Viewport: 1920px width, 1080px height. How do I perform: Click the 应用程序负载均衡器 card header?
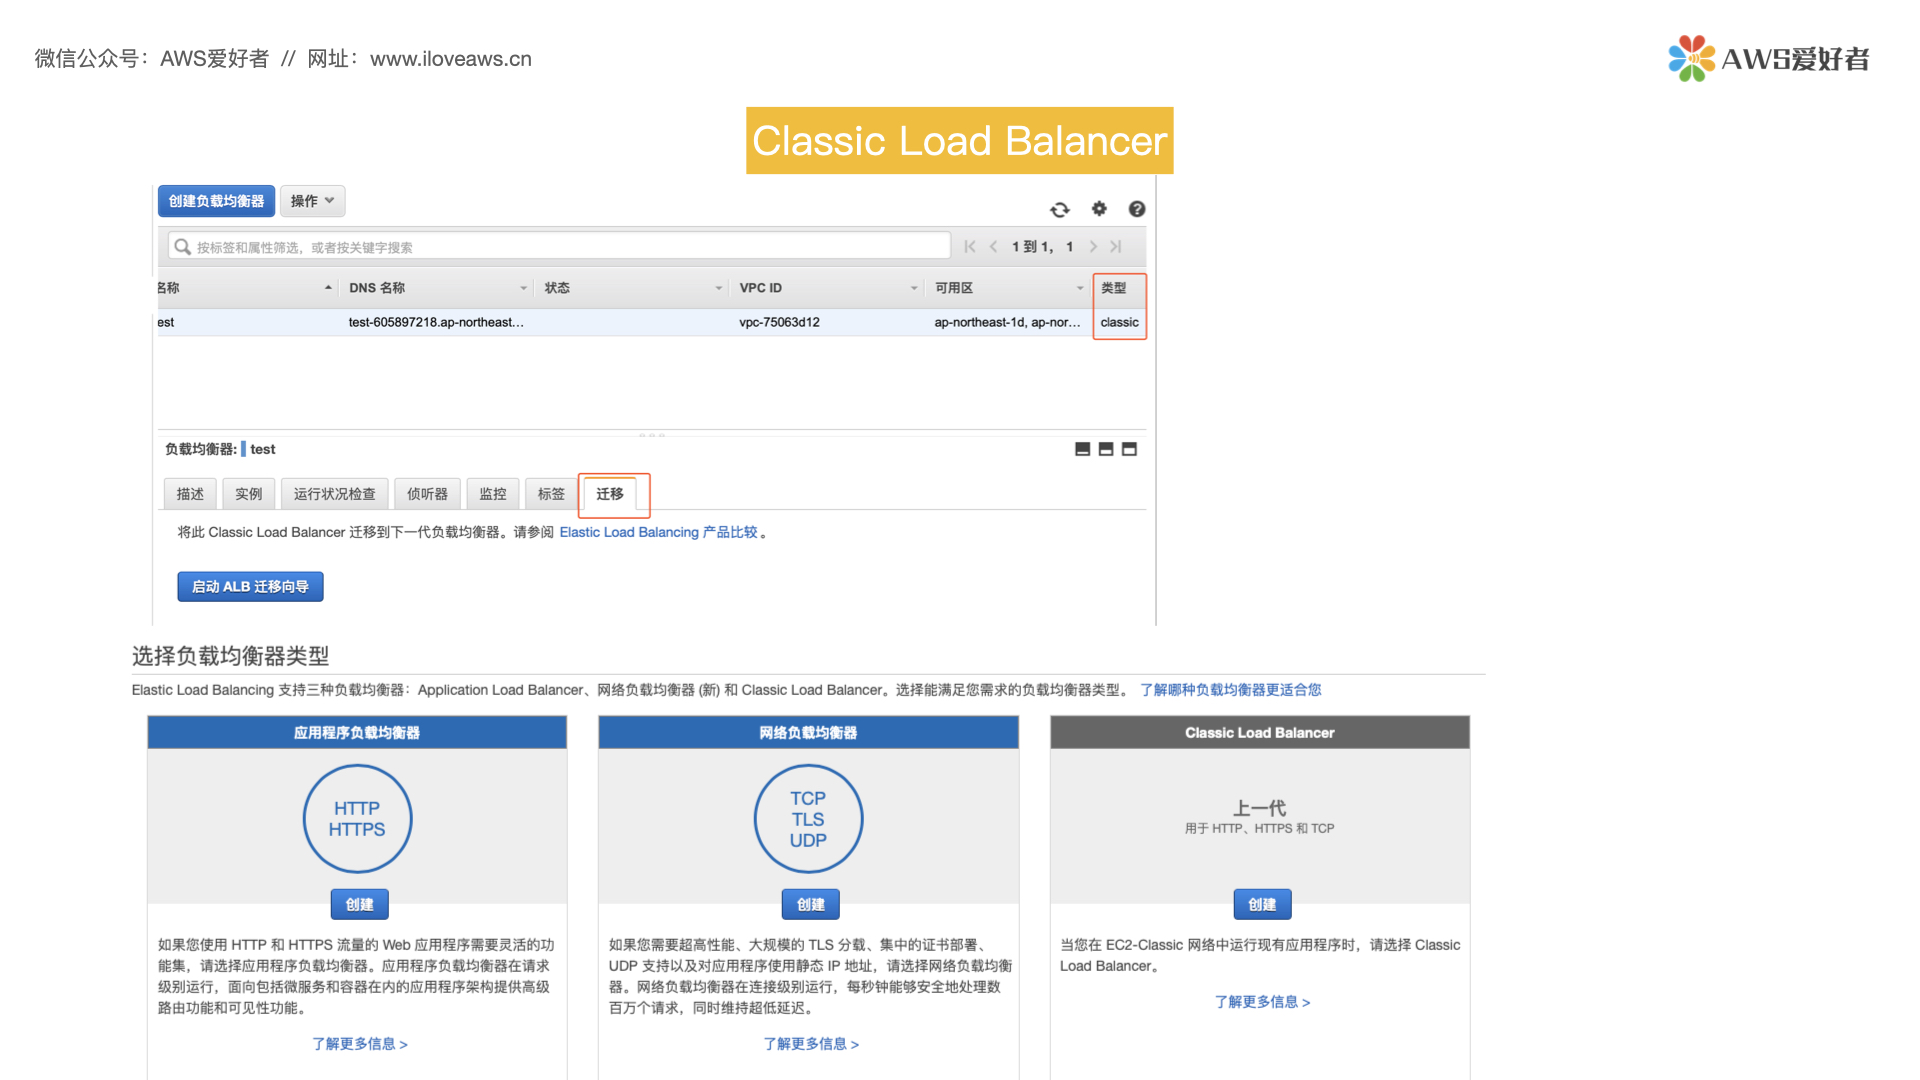[x=357, y=733]
